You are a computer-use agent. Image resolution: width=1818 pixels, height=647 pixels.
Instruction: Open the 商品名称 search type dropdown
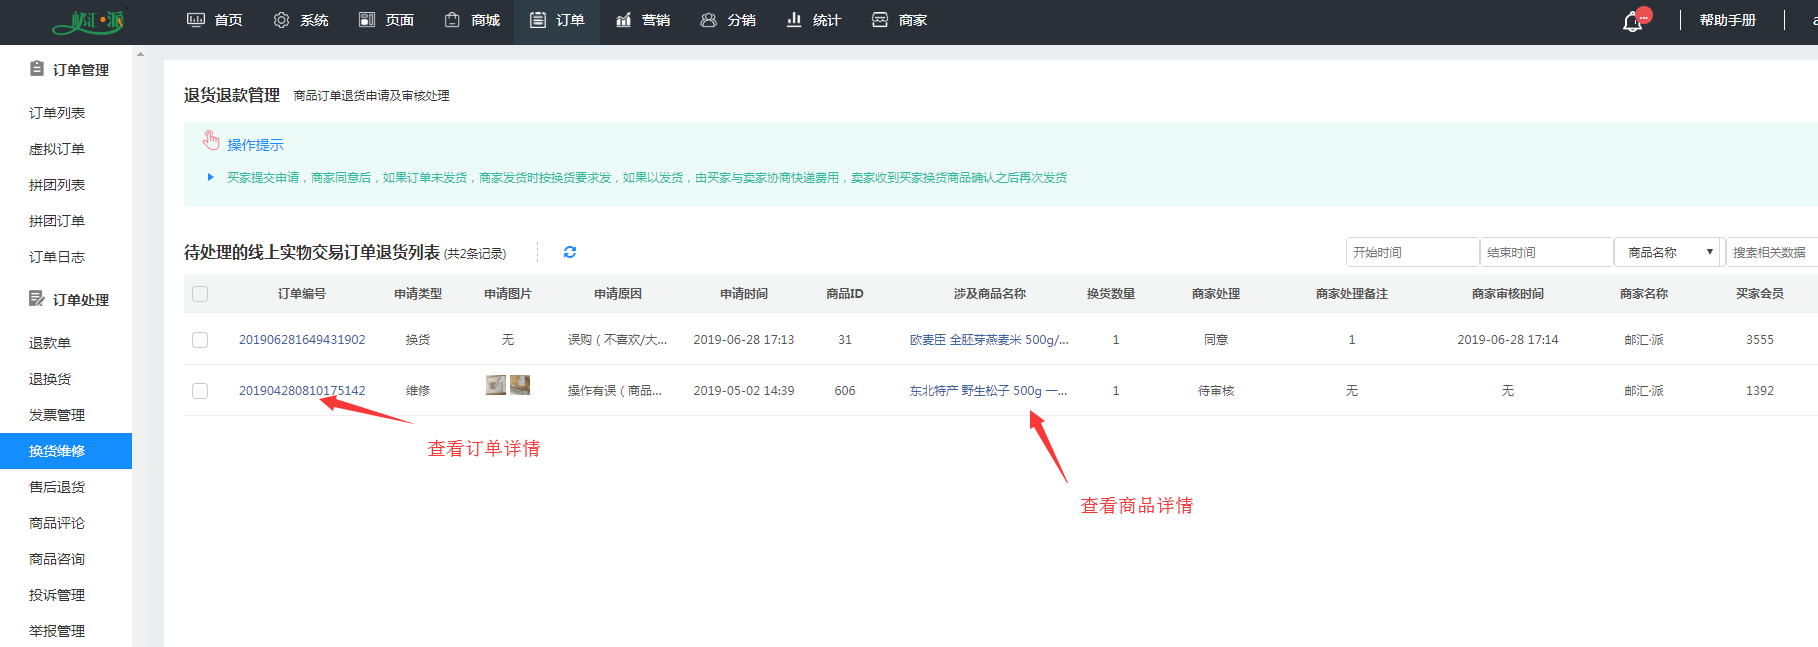pyautogui.click(x=1669, y=252)
